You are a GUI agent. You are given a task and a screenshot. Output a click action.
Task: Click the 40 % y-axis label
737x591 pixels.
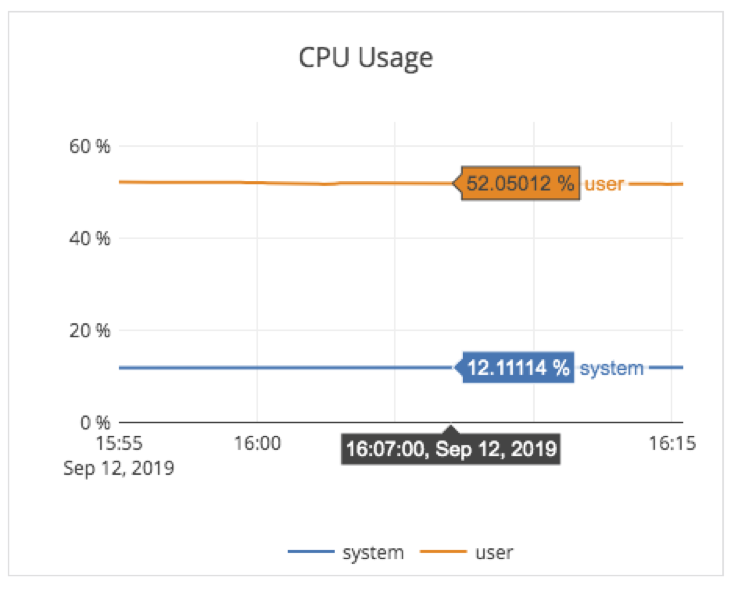tap(89, 238)
